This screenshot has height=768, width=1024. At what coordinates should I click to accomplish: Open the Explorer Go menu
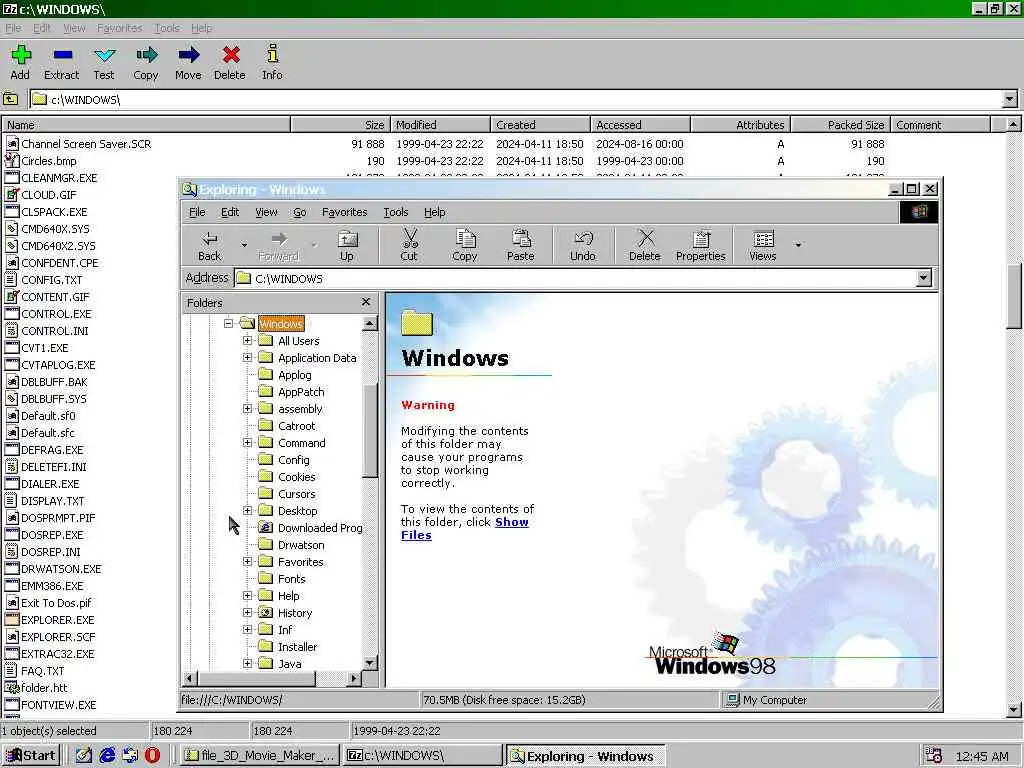[300, 212]
